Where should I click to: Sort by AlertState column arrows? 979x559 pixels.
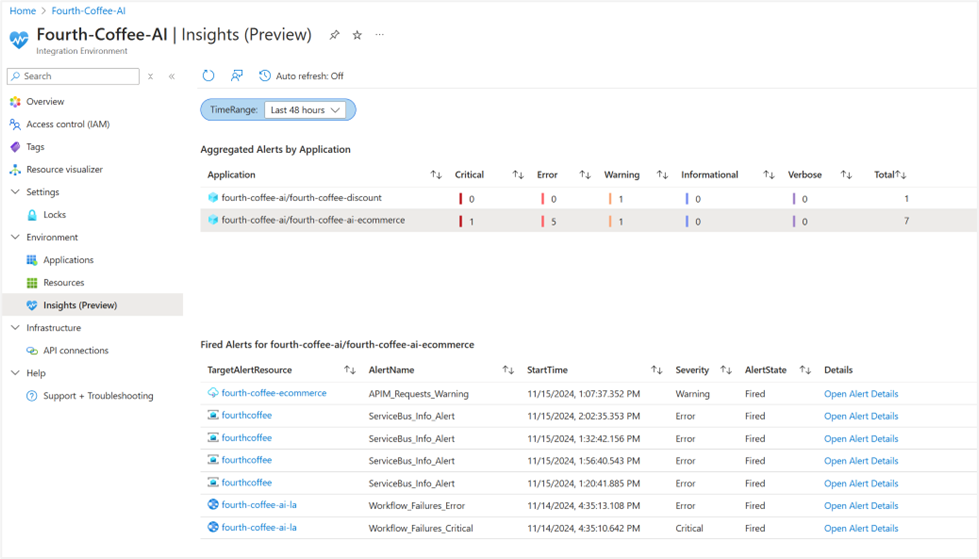click(805, 370)
